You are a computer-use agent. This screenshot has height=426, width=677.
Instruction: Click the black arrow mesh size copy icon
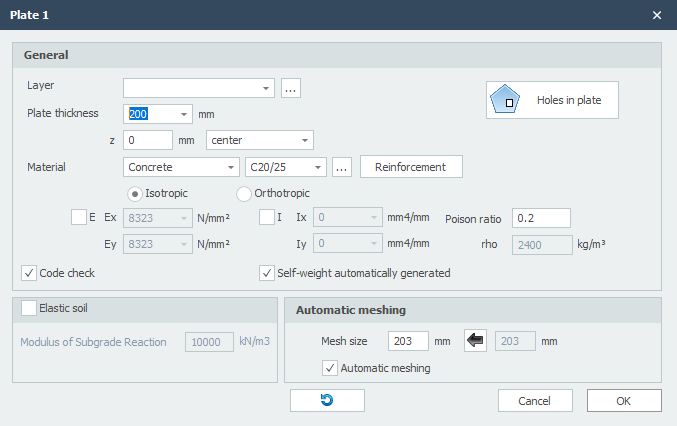[x=475, y=341]
